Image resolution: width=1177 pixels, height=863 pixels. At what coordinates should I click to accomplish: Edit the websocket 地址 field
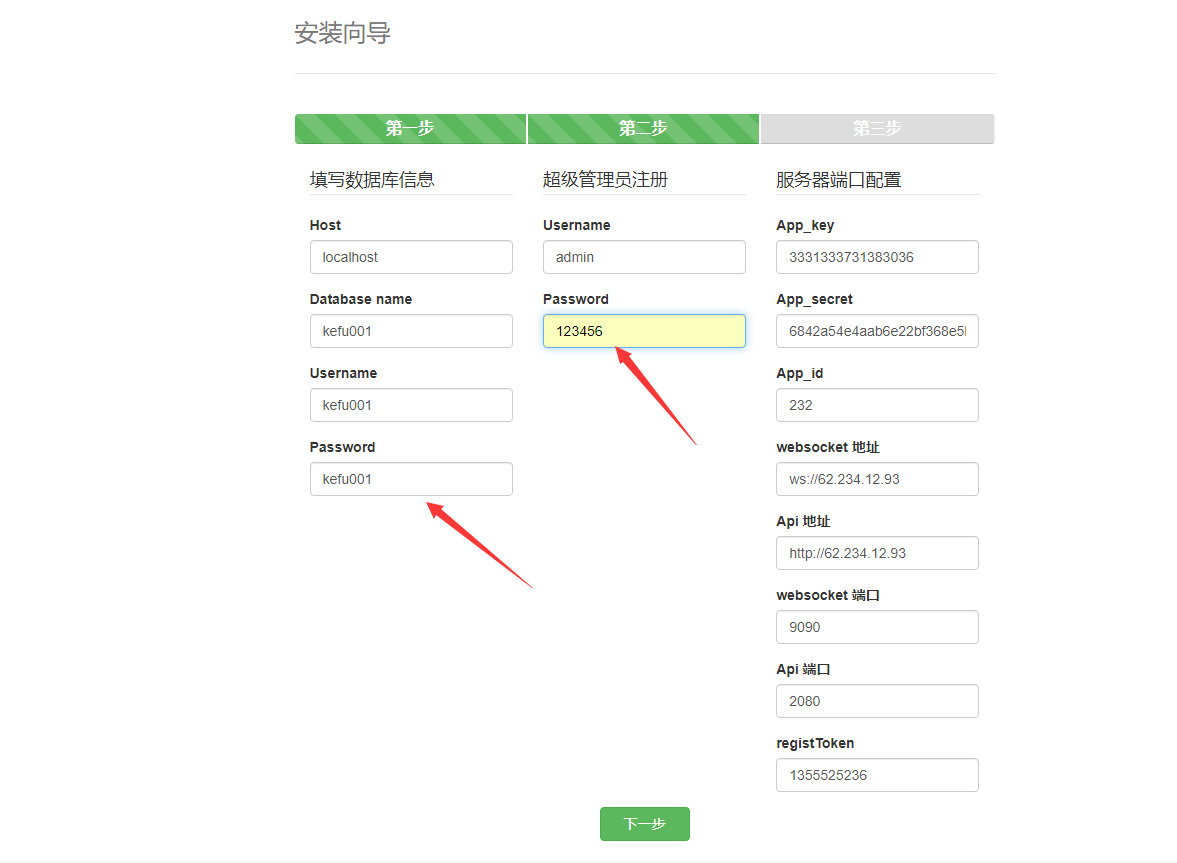(877, 479)
